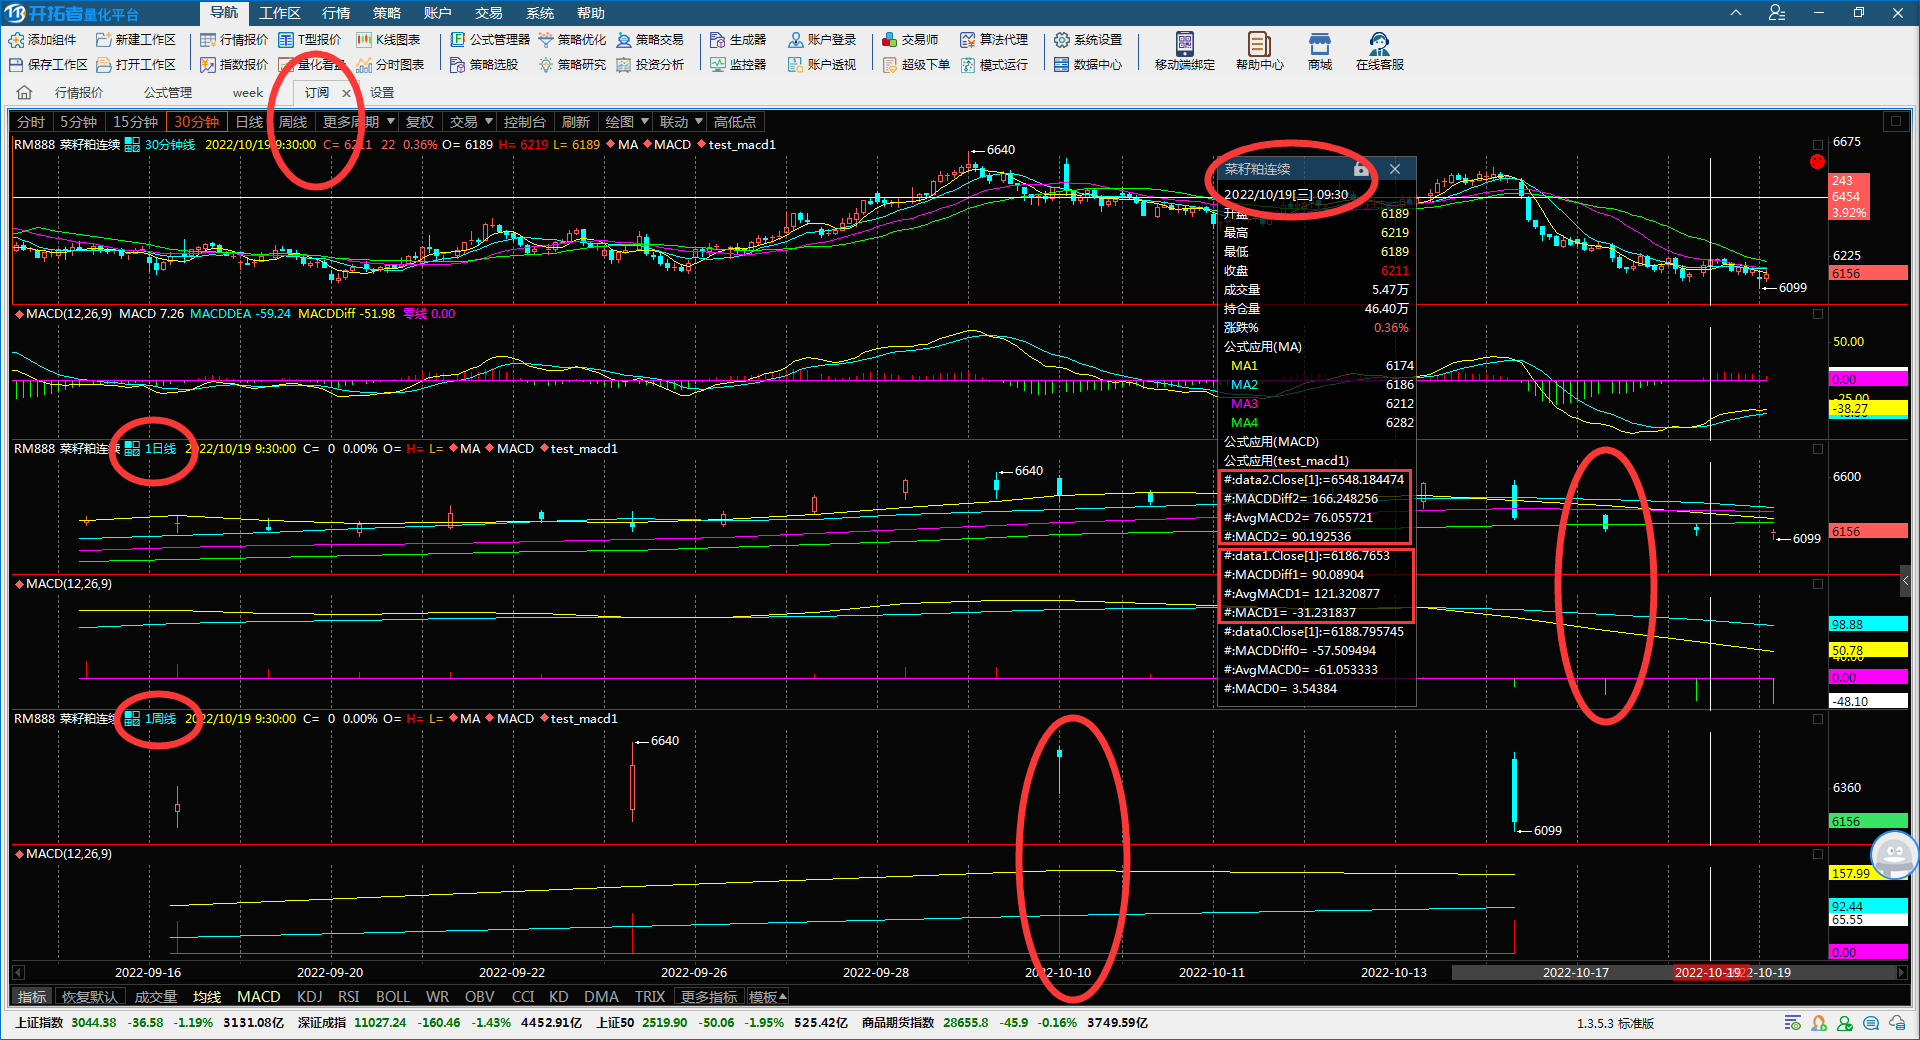Select the 30分钟 period button

(197, 122)
